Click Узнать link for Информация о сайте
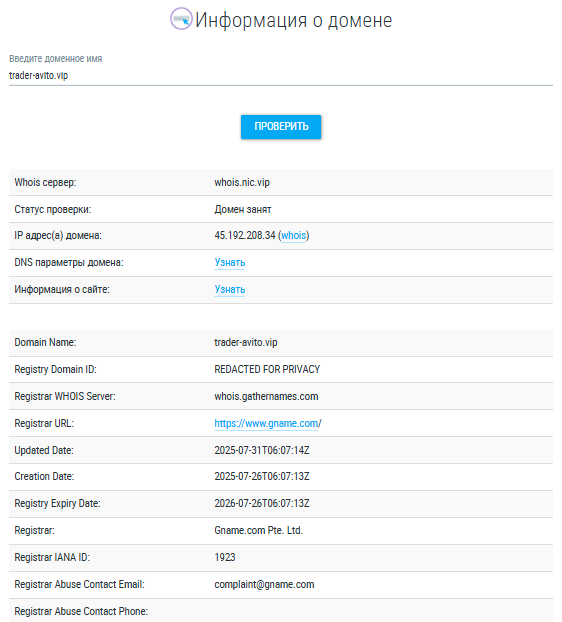This screenshot has width=562, height=622. coord(230,290)
